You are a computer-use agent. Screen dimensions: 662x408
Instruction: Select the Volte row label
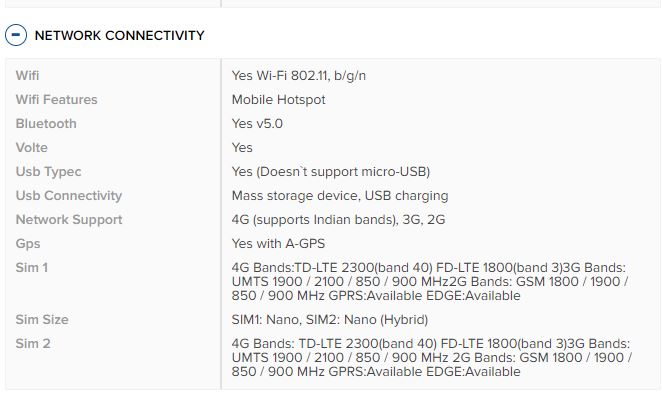(32, 148)
